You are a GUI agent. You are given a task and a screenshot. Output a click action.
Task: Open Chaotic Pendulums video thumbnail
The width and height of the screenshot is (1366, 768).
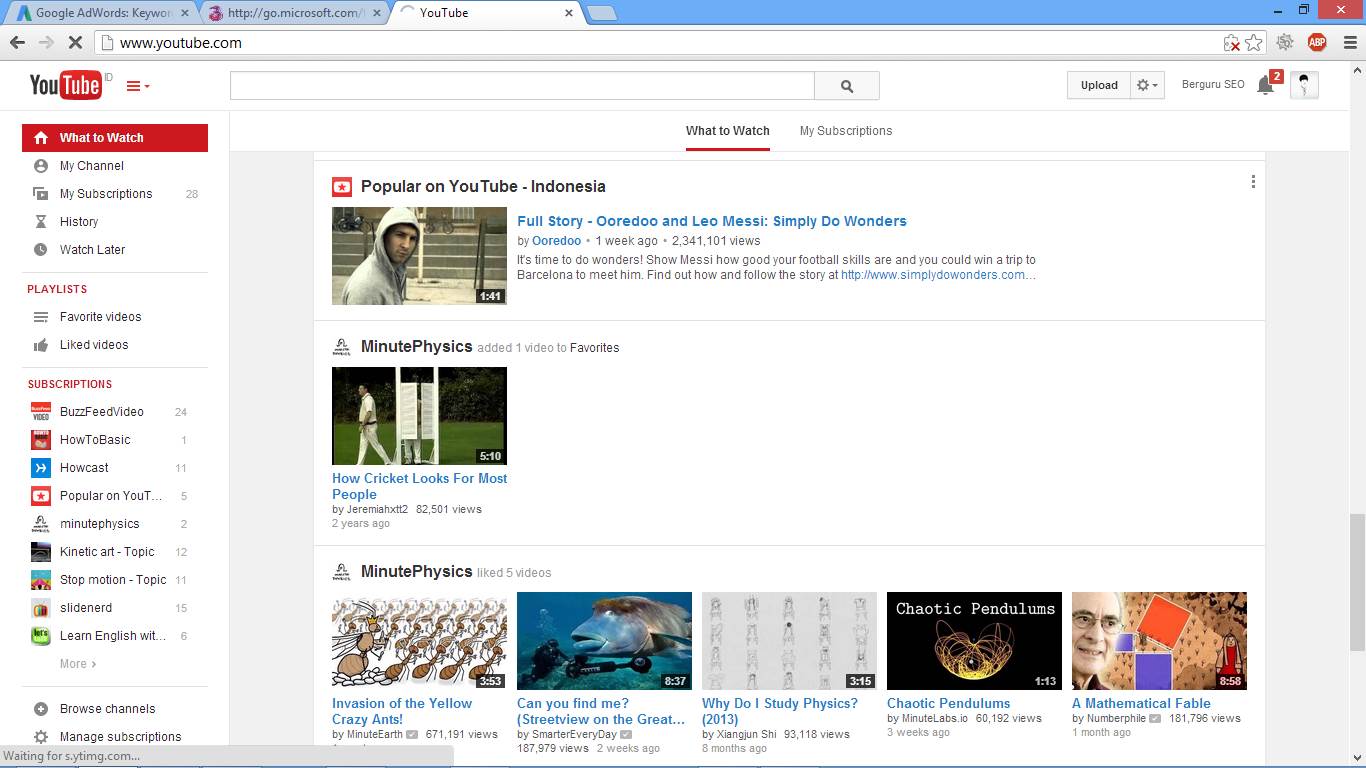(974, 641)
